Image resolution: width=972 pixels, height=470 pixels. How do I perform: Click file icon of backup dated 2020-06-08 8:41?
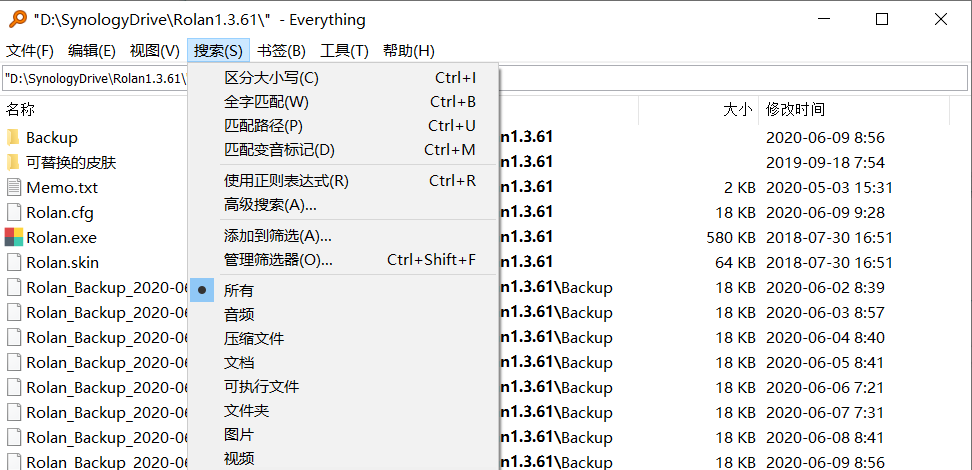tap(14, 437)
